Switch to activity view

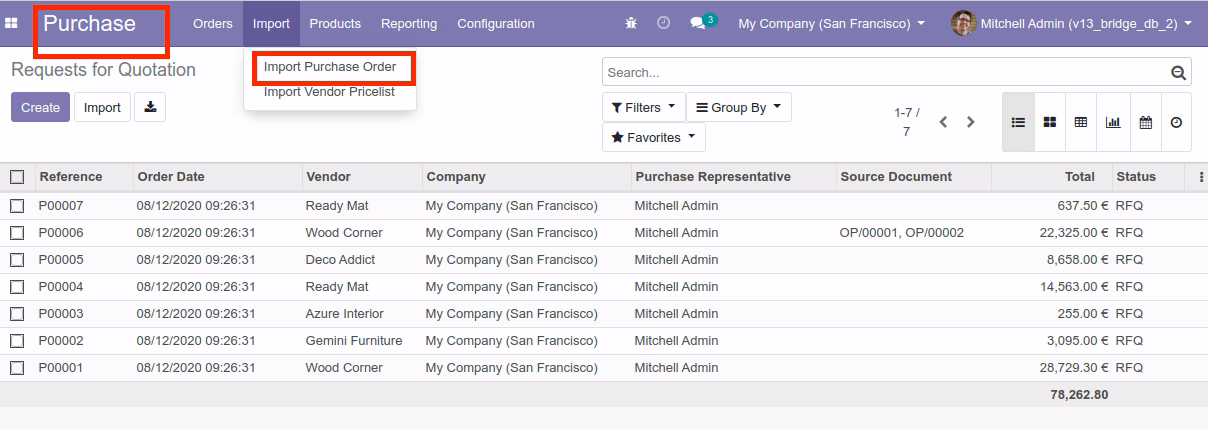pos(1176,122)
